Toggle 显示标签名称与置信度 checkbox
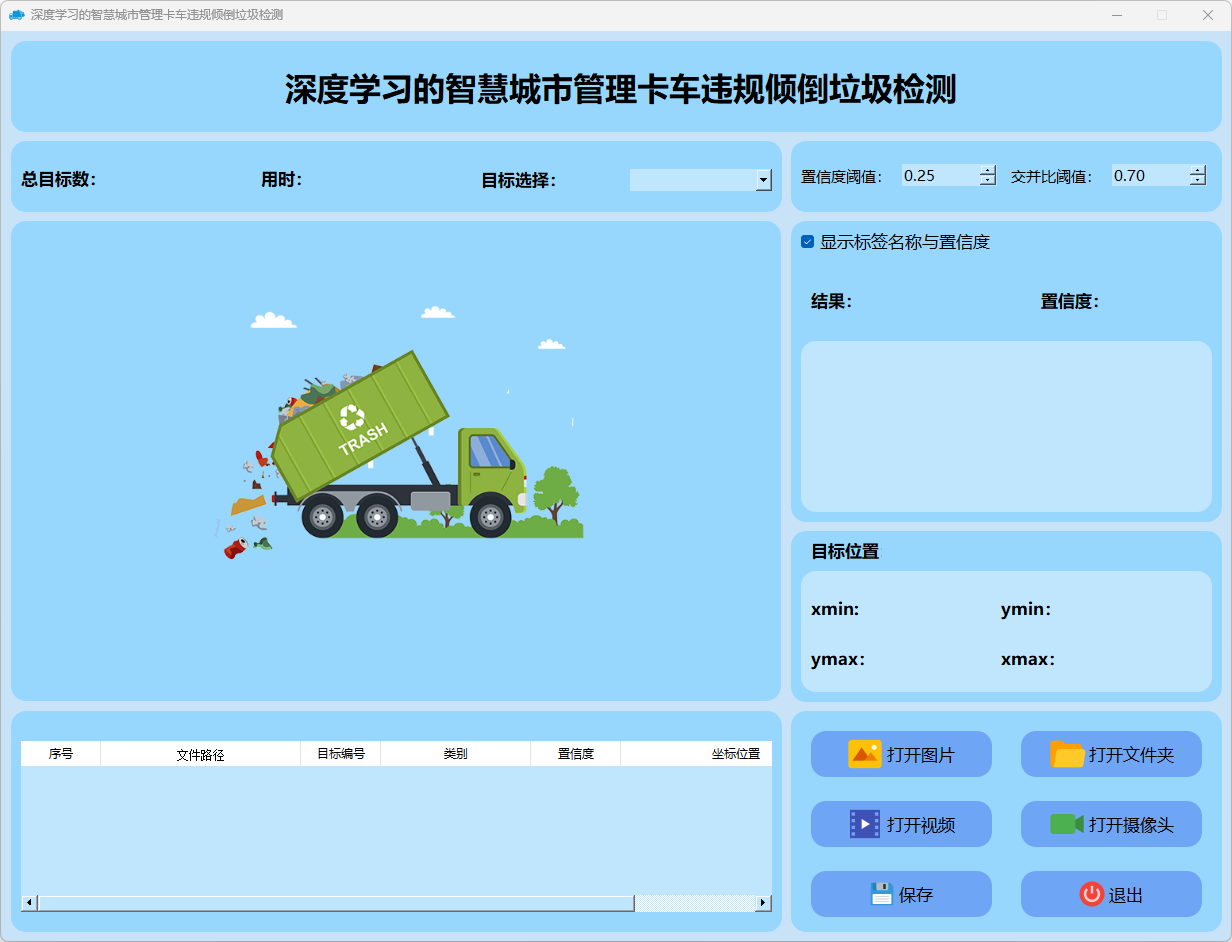Screen dimensions: 1232x942 point(808,242)
